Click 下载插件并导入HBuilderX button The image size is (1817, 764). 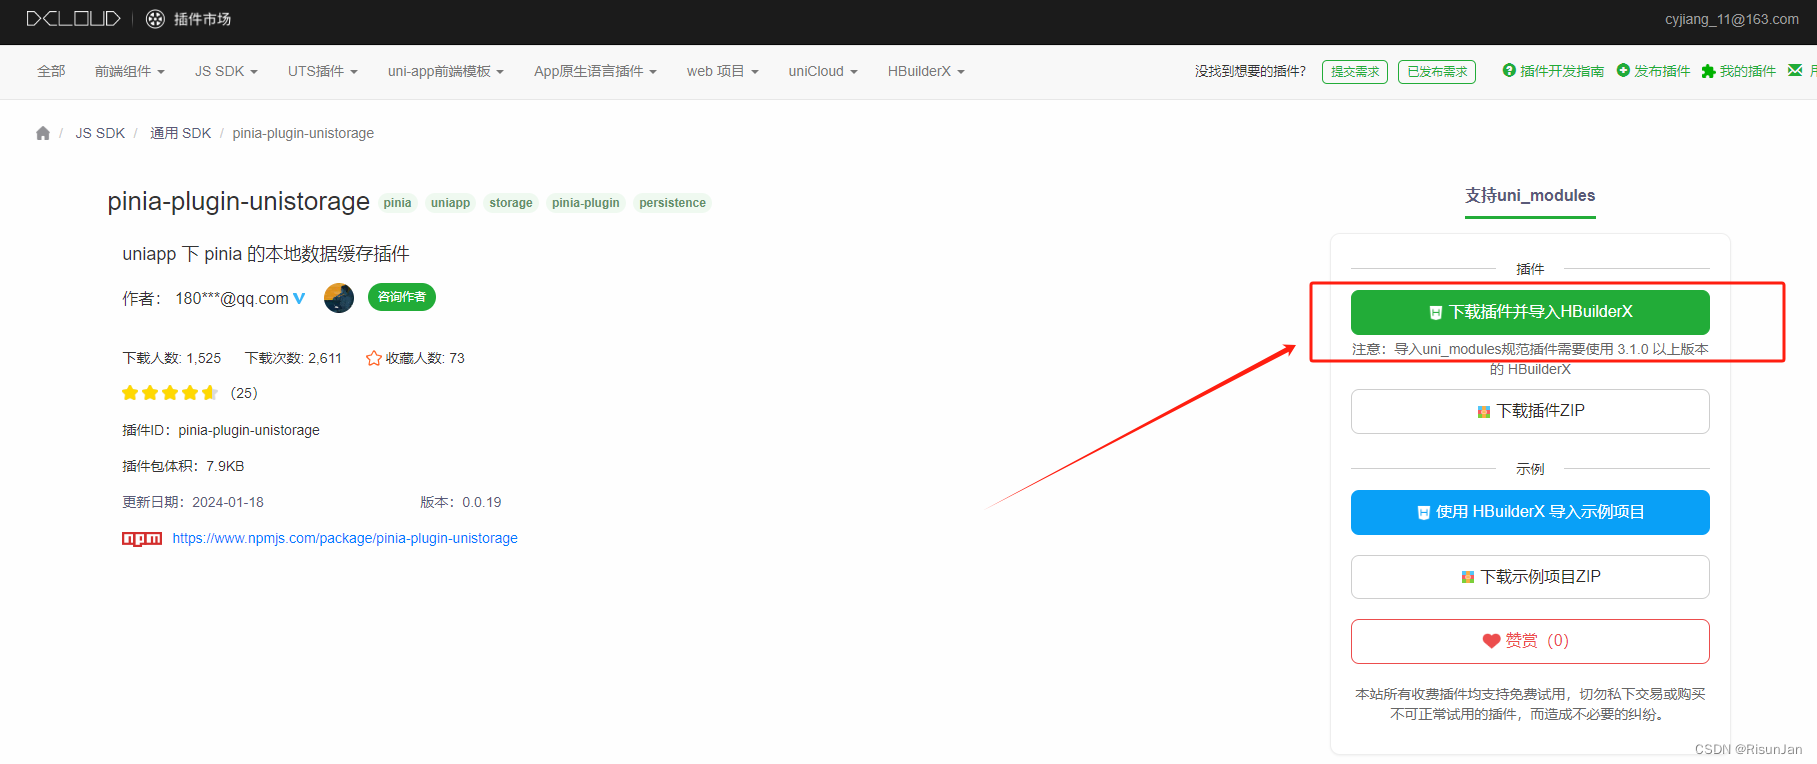(1530, 312)
